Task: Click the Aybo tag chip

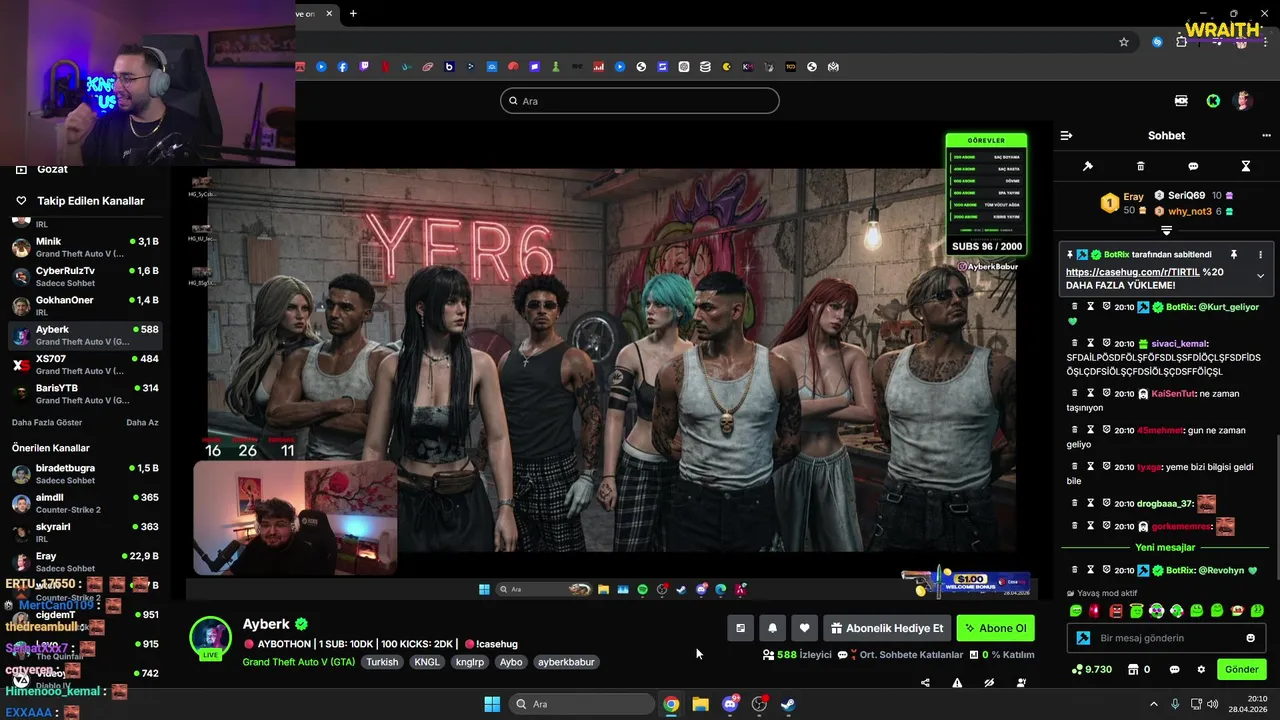Action: point(511,662)
